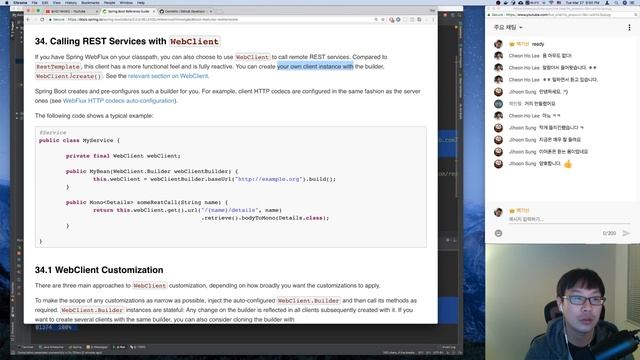Click the emoji picker icon in chat
Image resolution: width=640 pixels, height=360 pixels.
498,233
